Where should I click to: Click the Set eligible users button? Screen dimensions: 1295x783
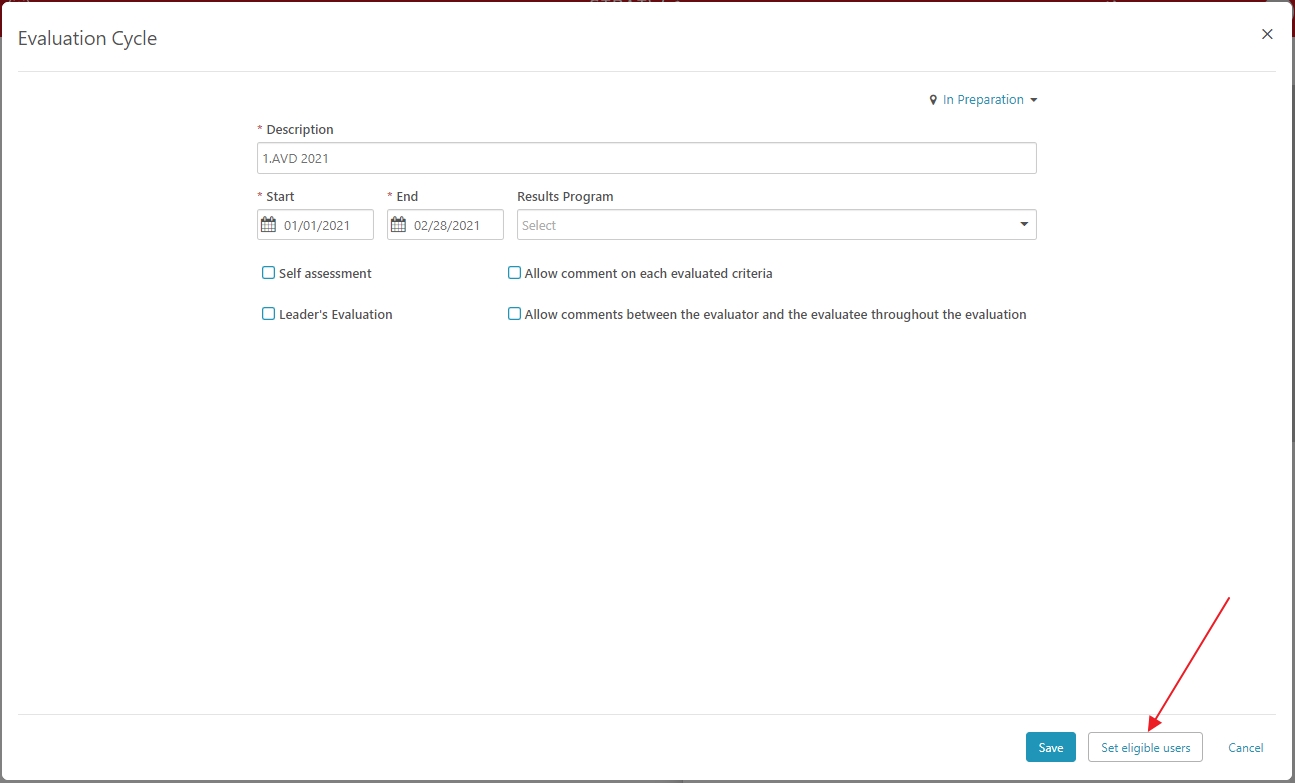coord(1145,748)
